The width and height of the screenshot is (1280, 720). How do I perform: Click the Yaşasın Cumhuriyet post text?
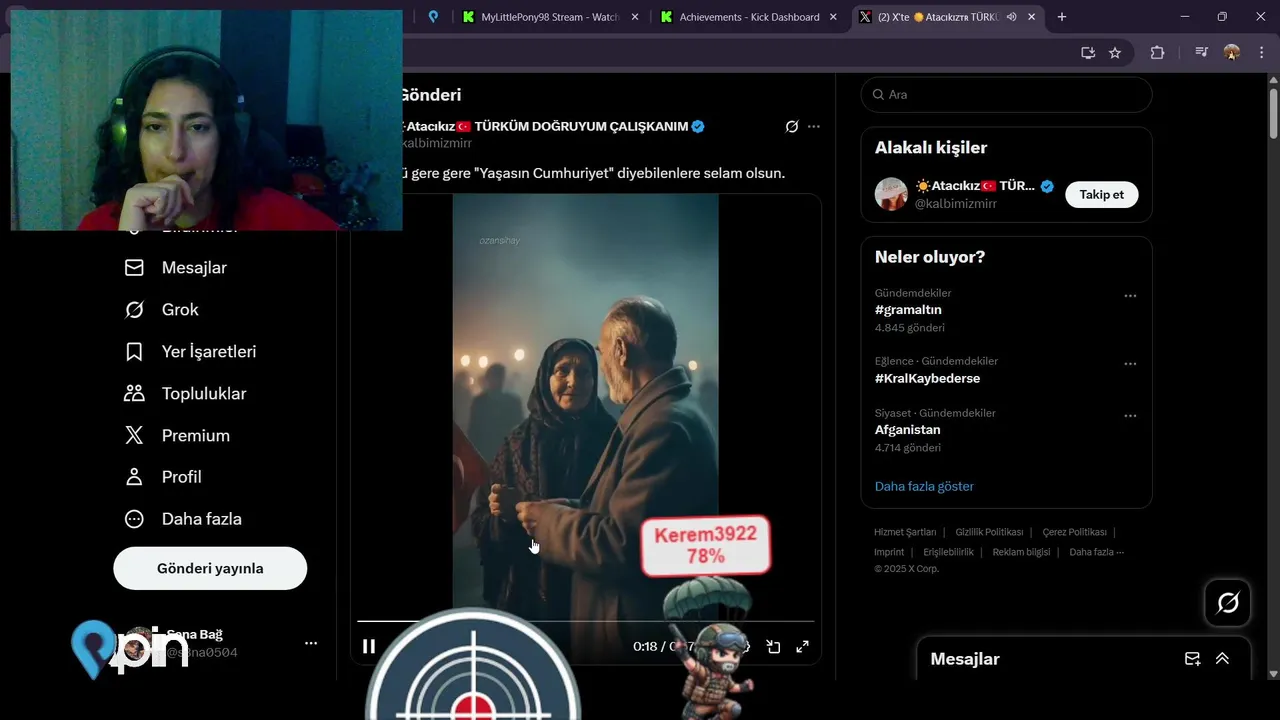coord(594,173)
